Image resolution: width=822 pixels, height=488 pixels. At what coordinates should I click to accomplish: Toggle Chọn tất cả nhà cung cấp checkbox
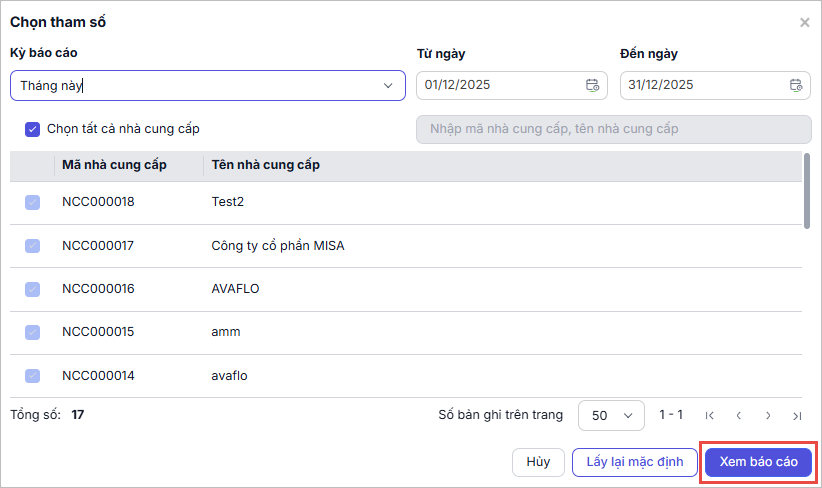click(32, 129)
